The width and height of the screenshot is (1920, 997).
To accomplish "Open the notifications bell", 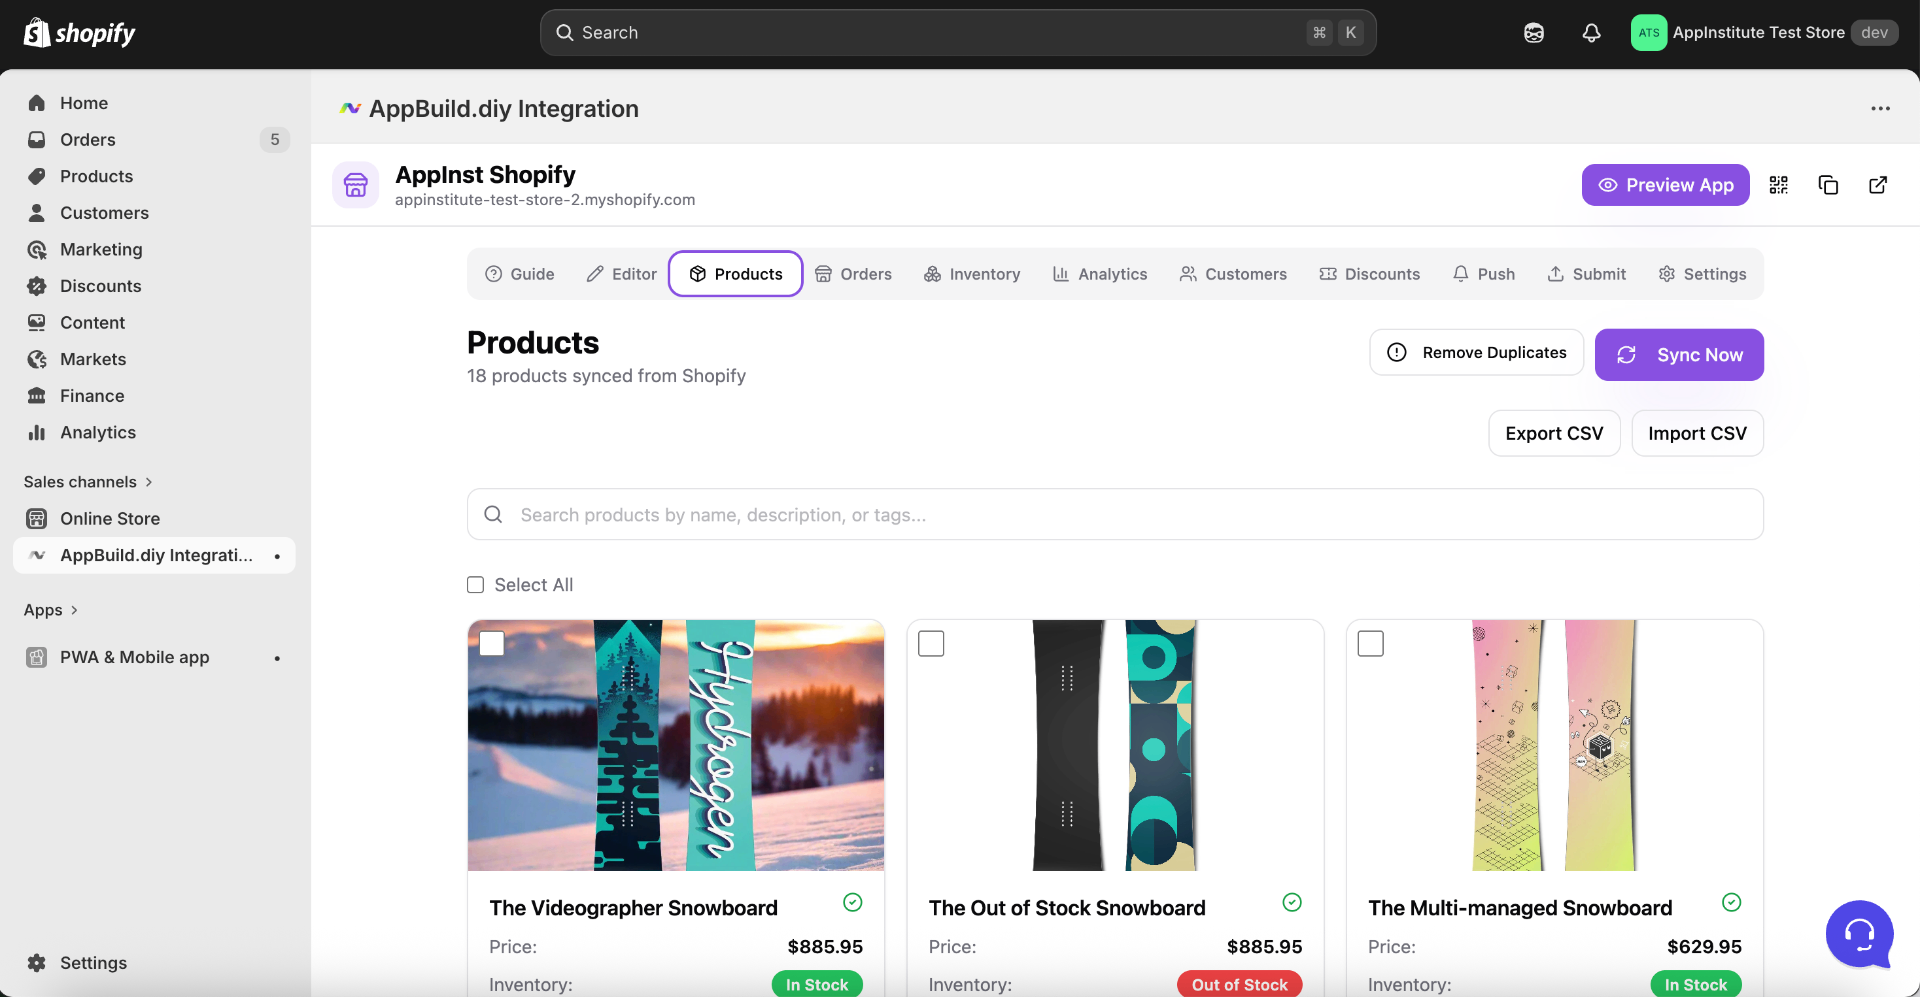I will (1591, 33).
